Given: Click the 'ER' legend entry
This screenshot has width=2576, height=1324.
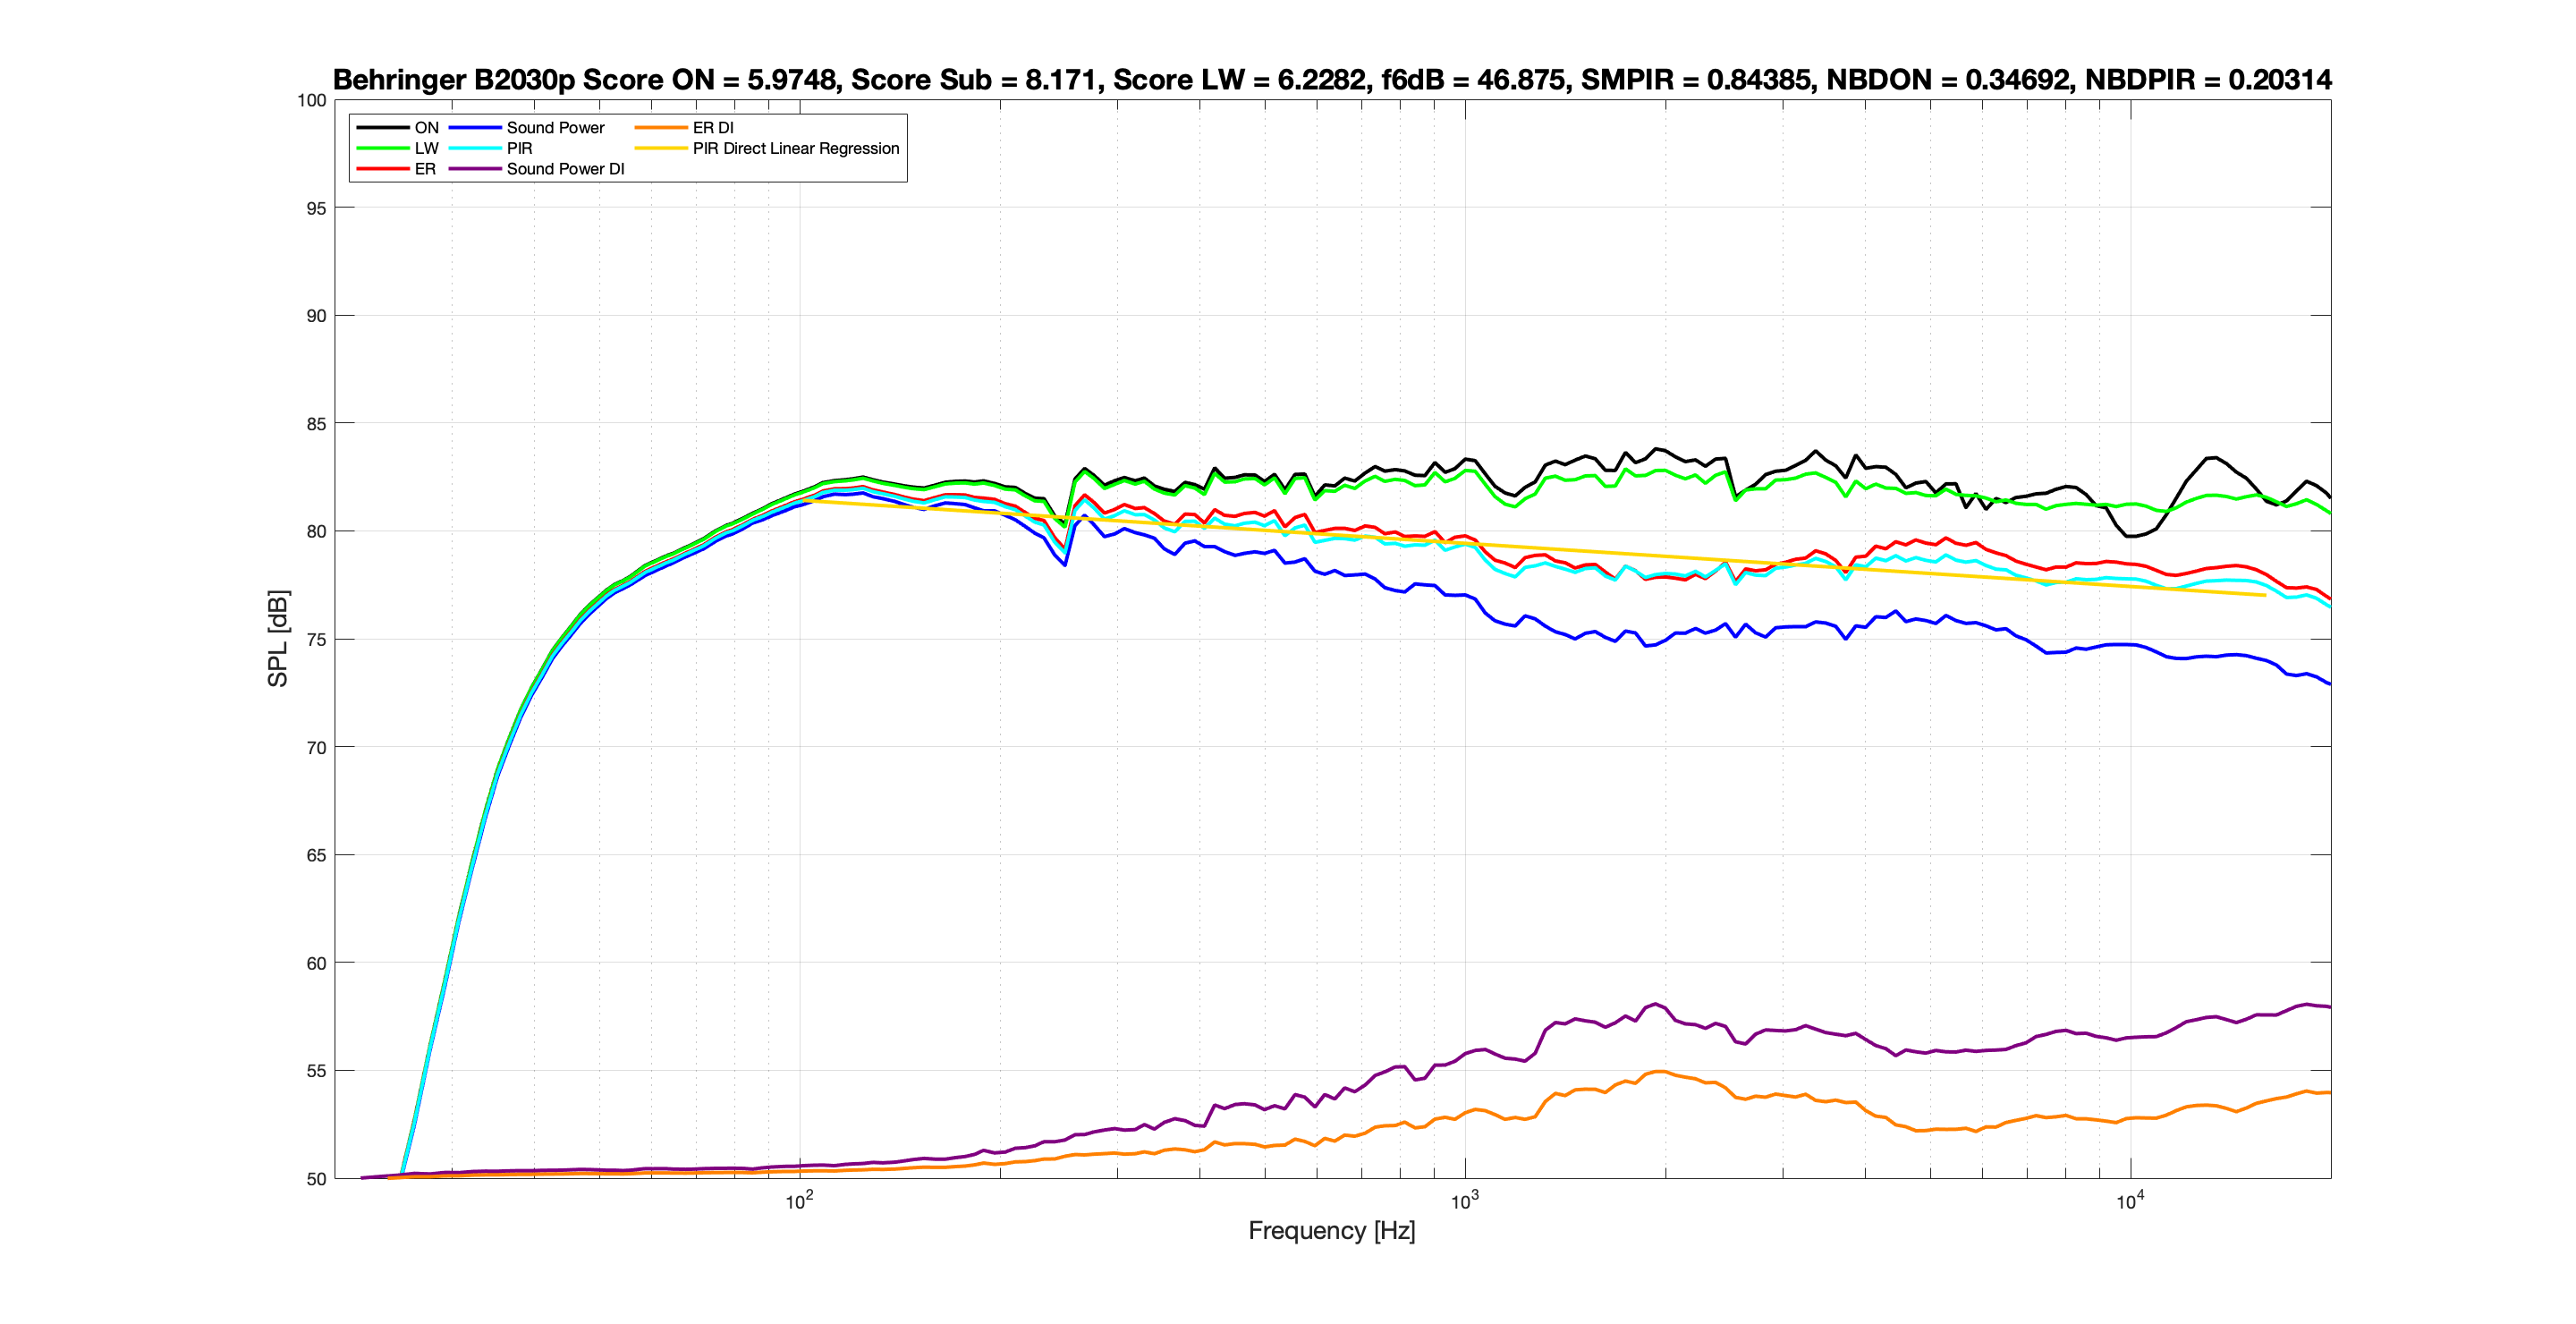Looking at the screenshot, I should (425, 169).
